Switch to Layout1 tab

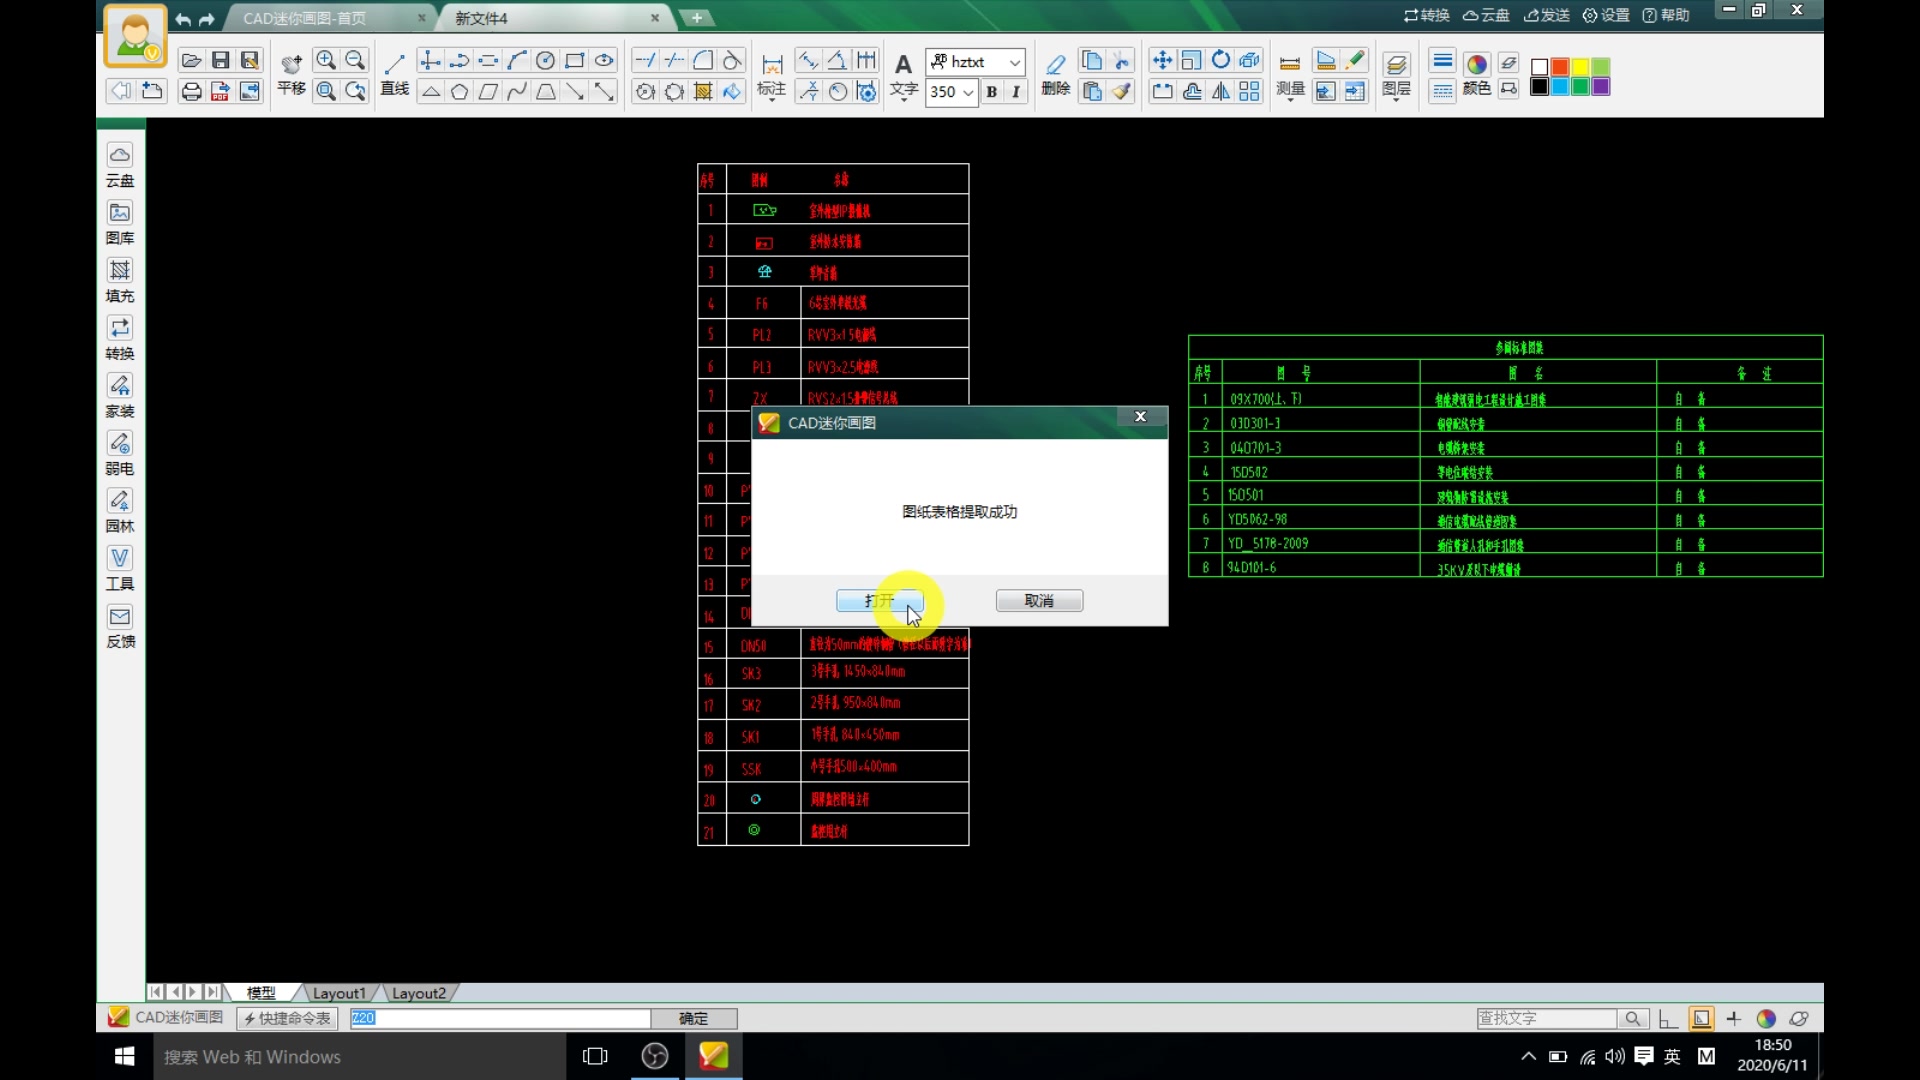click(x=339, y=993)
